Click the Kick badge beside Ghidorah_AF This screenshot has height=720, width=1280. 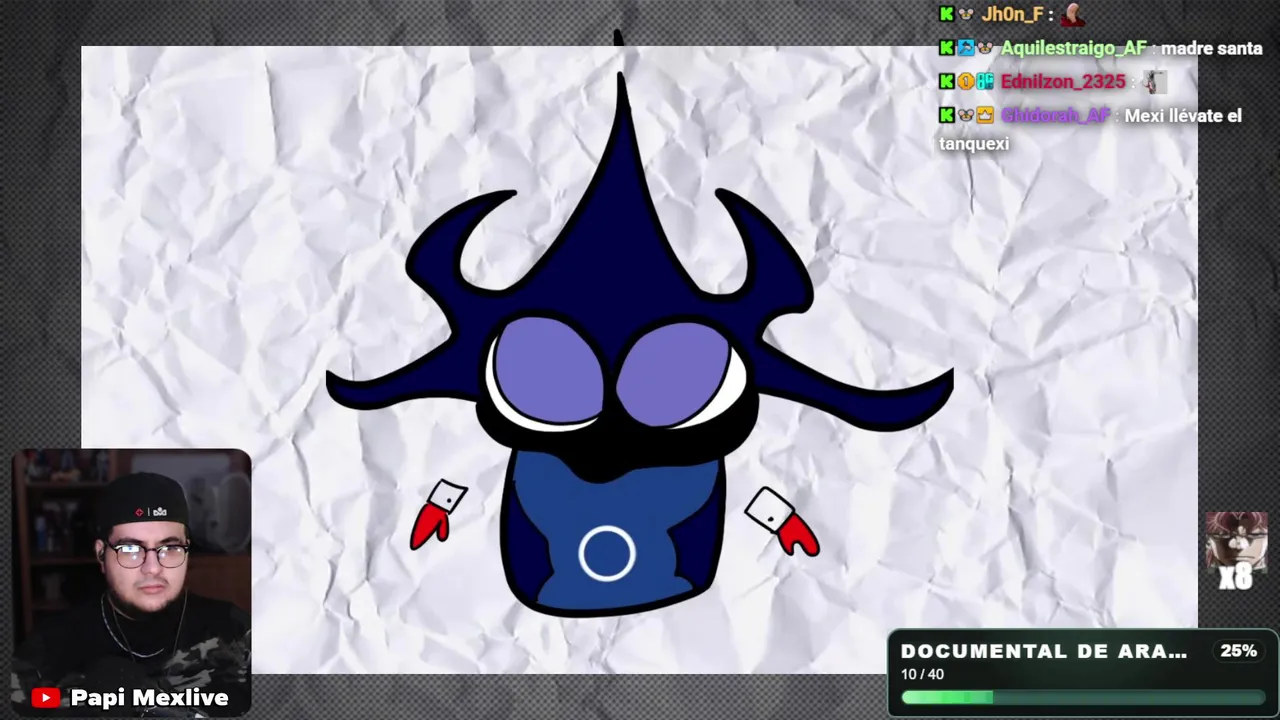point(946,115)
